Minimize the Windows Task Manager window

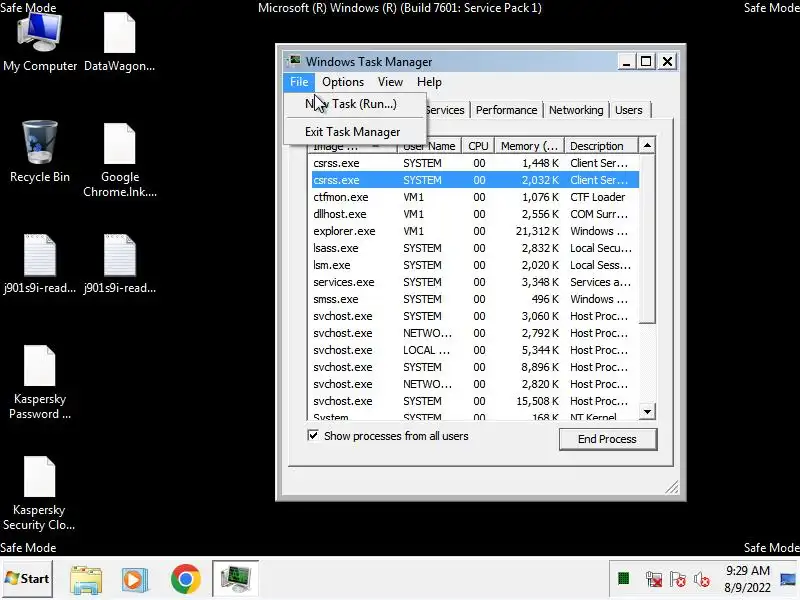coord(626,62)
